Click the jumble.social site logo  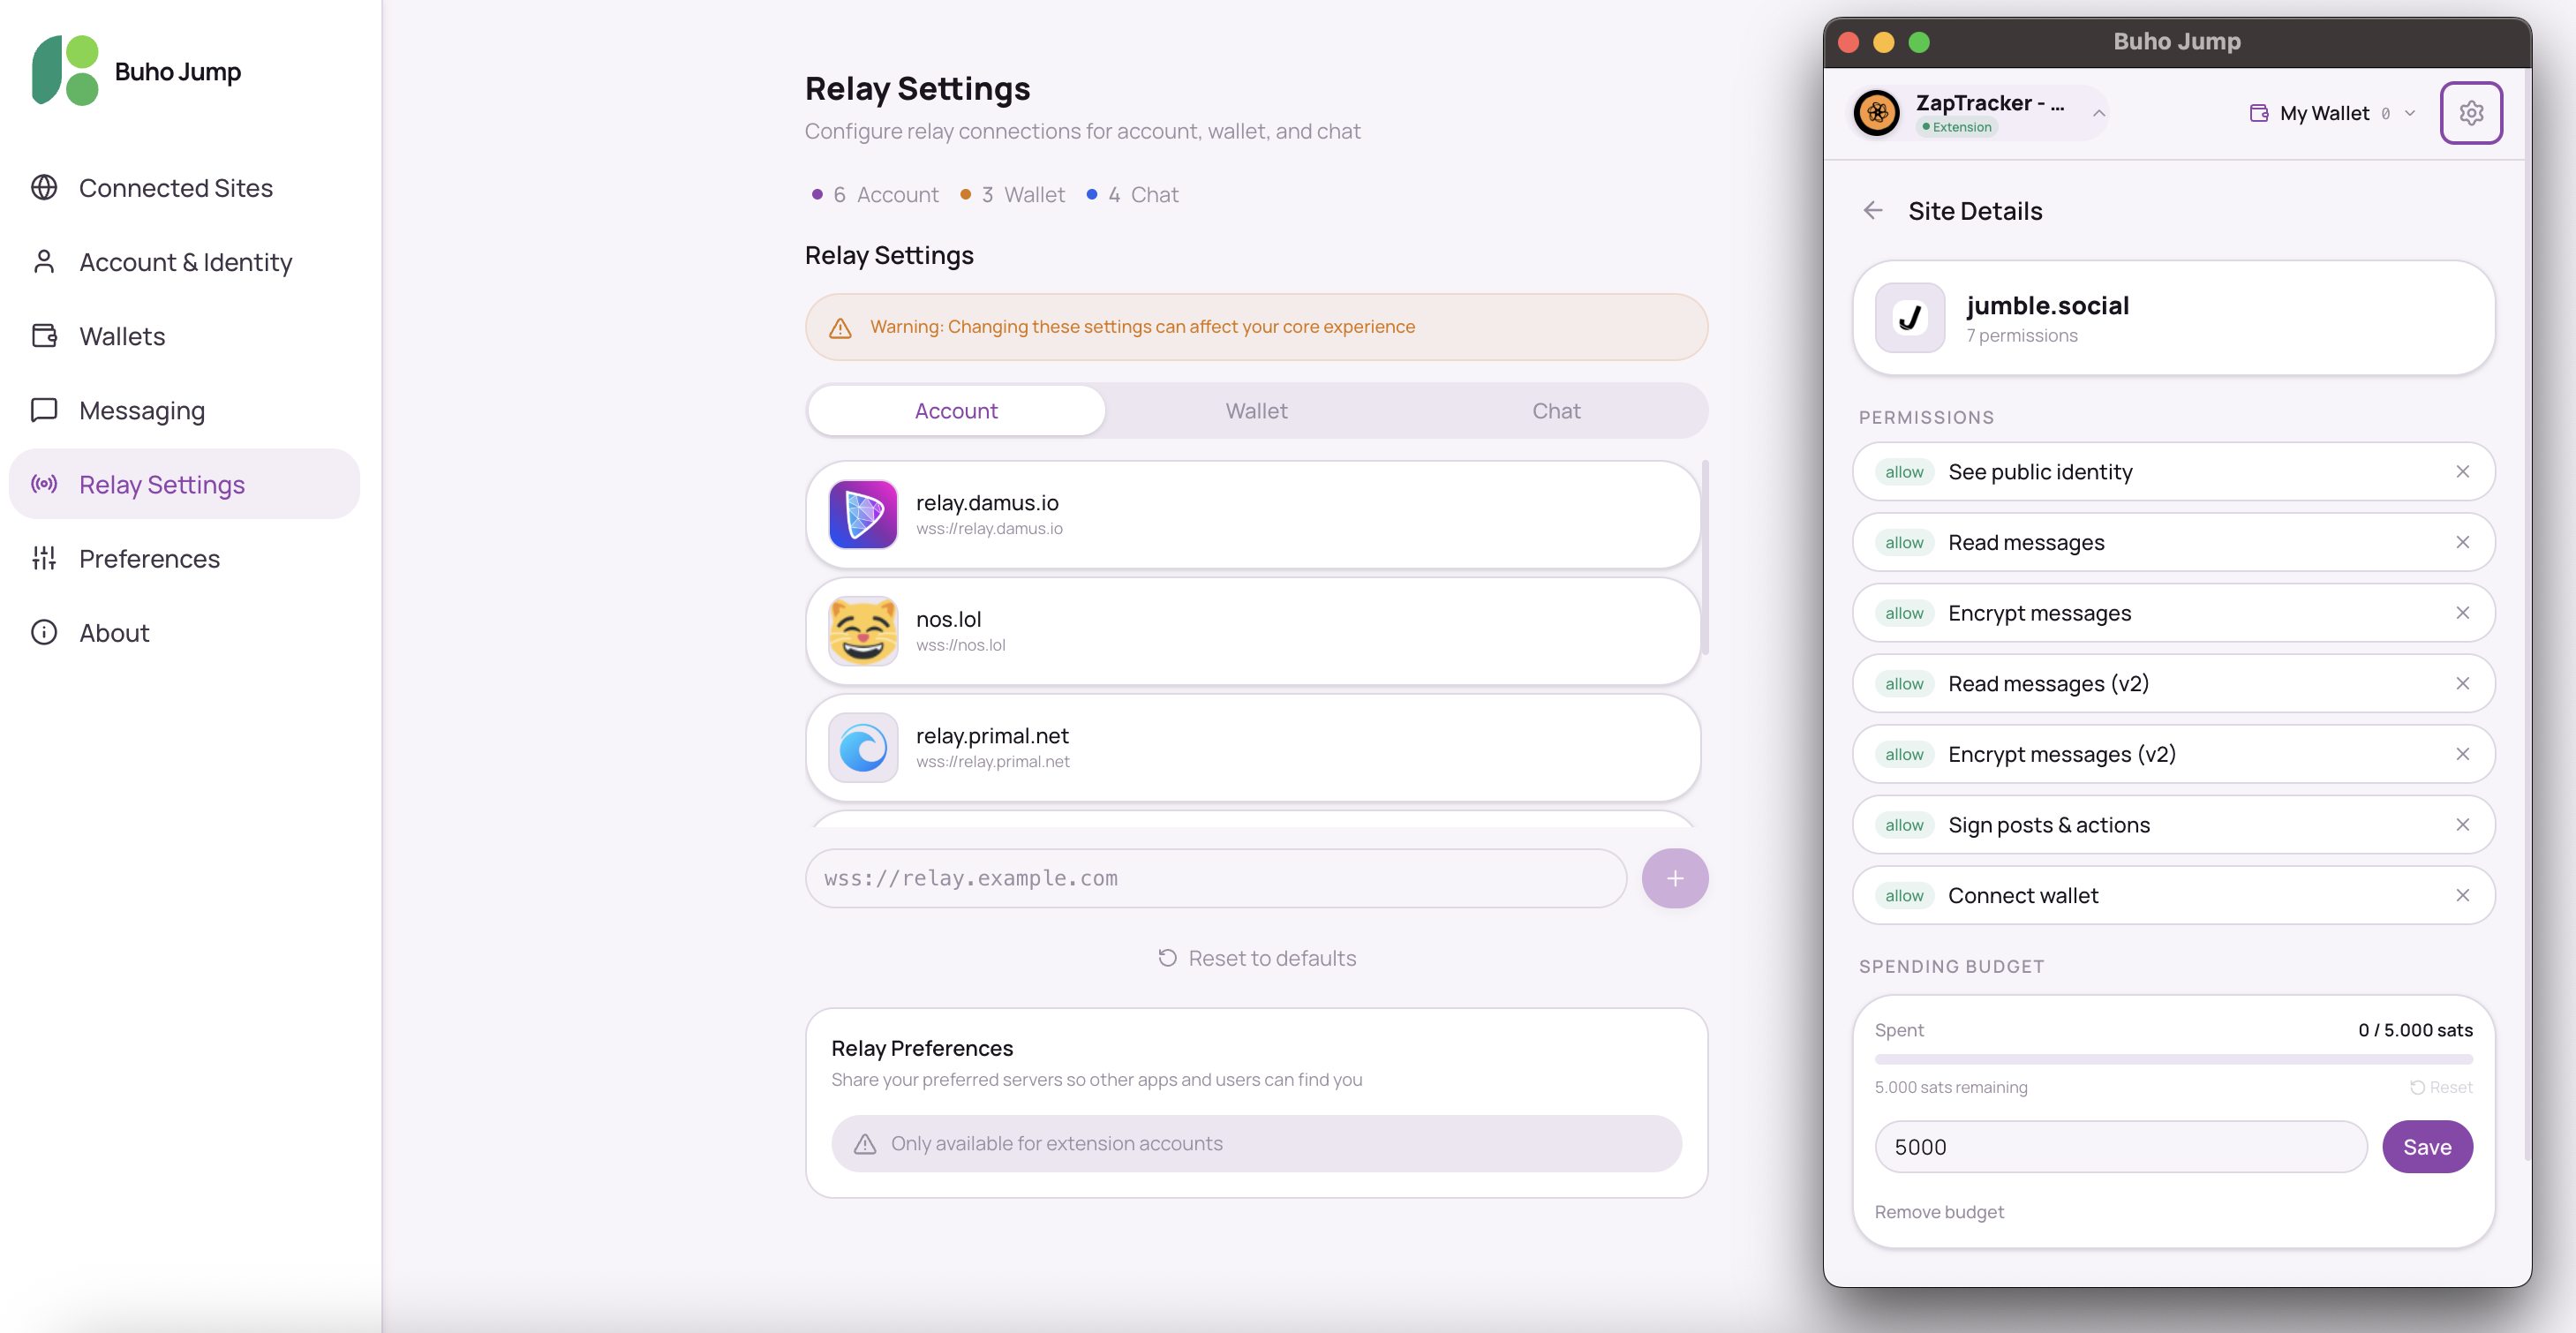[x=1909, y=318]
